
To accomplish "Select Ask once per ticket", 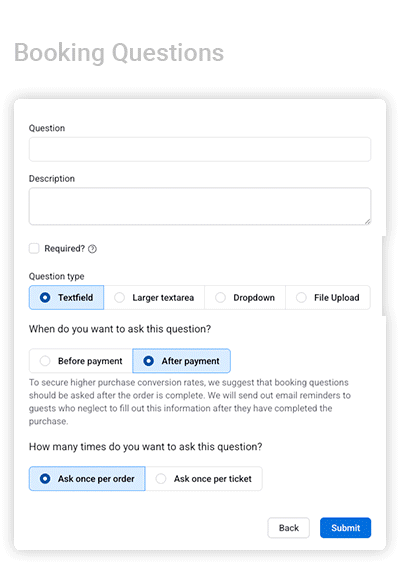I will (203, 478).
